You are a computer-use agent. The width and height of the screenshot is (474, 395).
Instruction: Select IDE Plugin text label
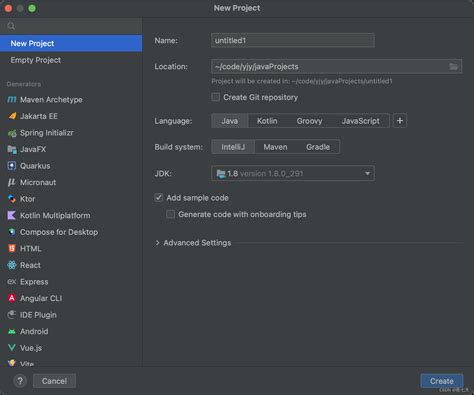pyautogui.click(x=38, y=315)
